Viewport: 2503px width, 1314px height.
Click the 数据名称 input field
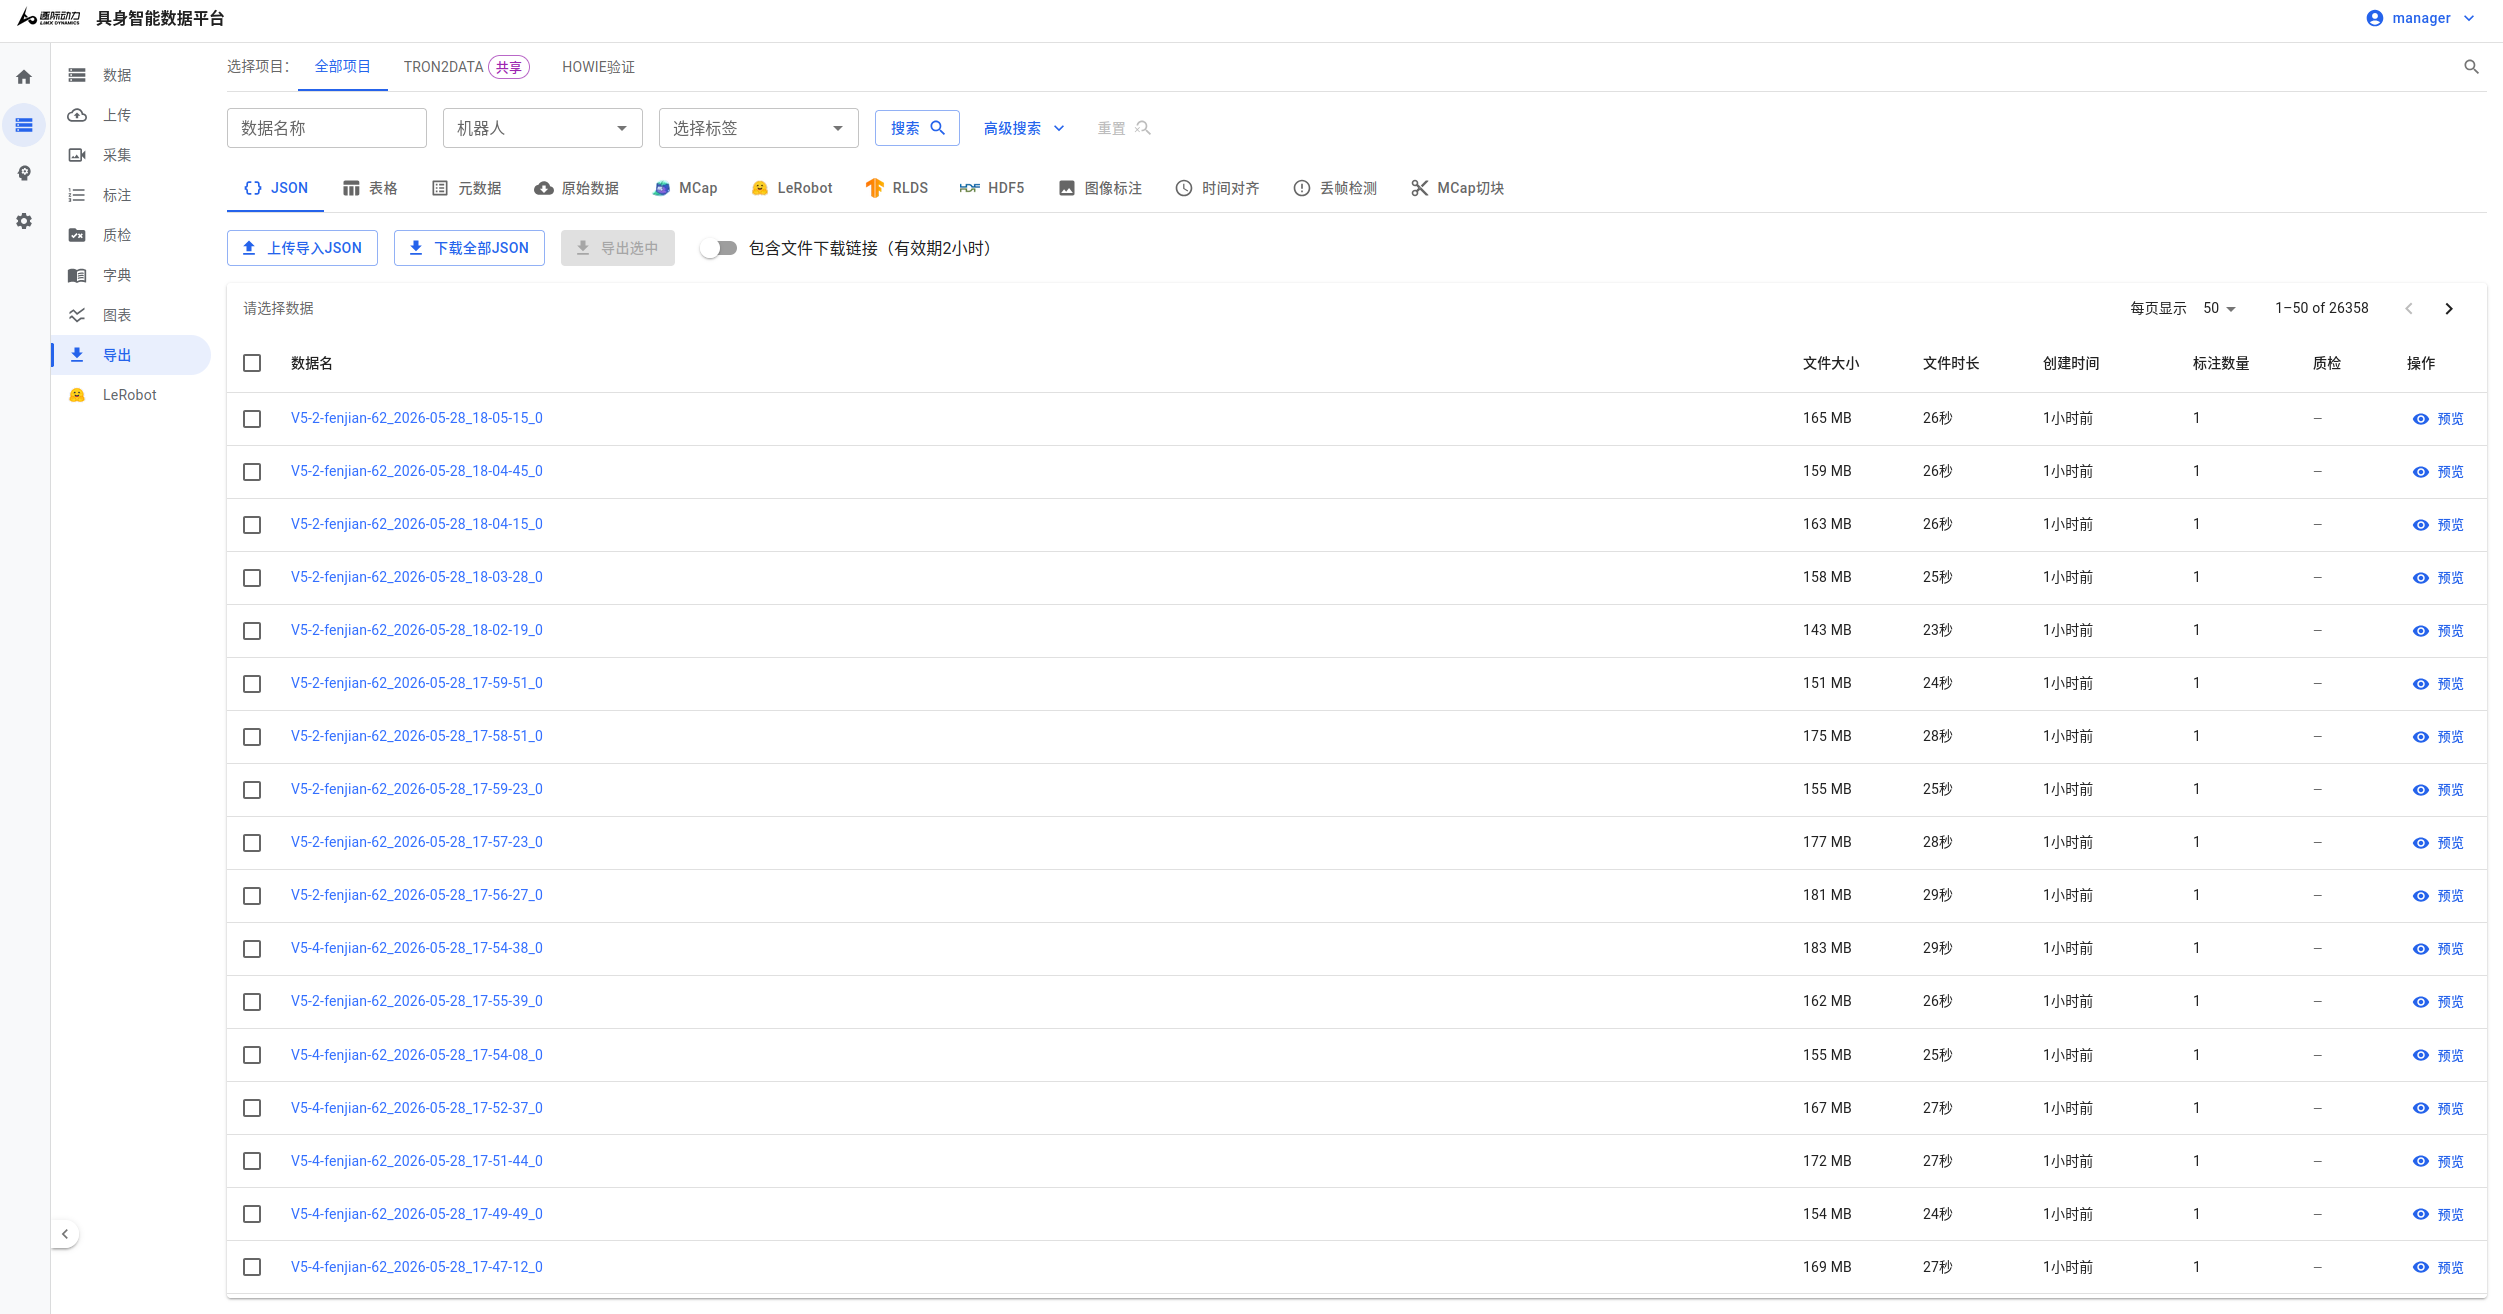pyautogui.click(x=327, y=128)
